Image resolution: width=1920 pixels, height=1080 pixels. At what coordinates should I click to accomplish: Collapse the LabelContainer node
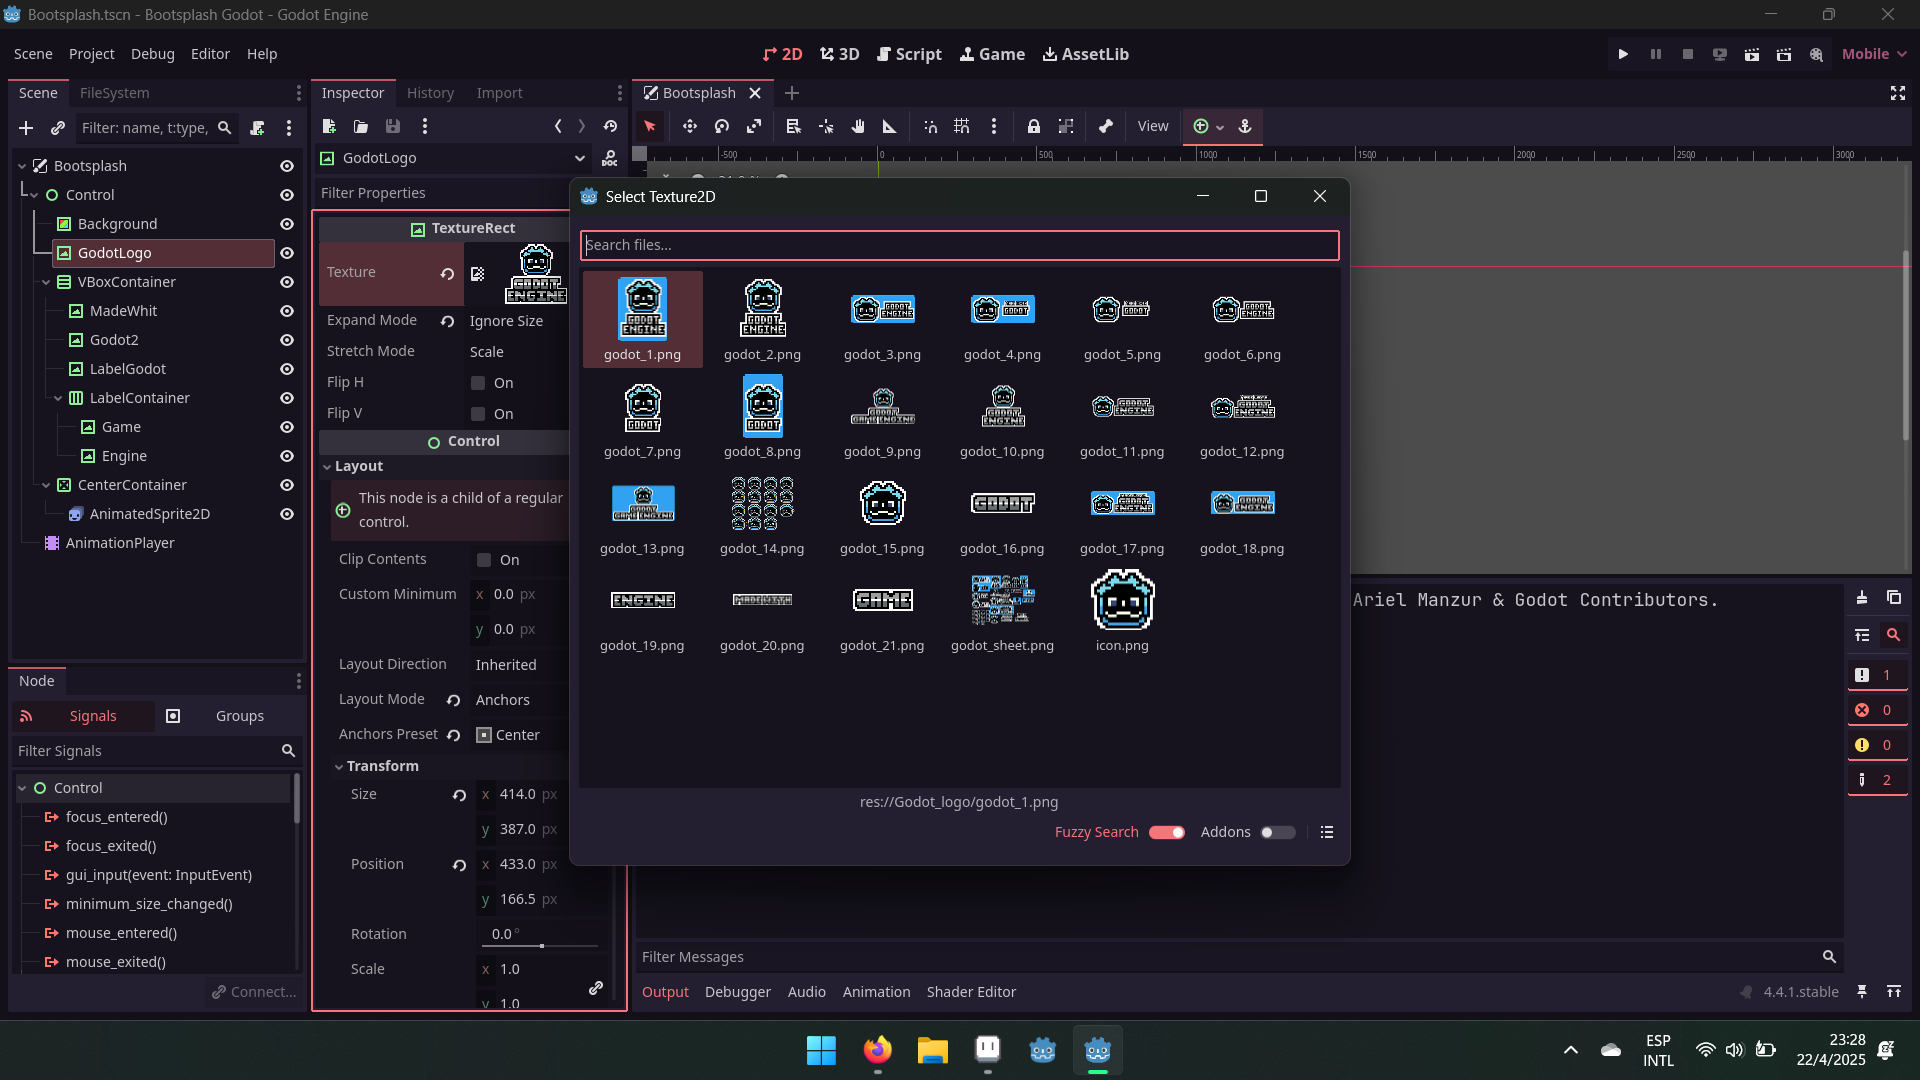[57, 398]
